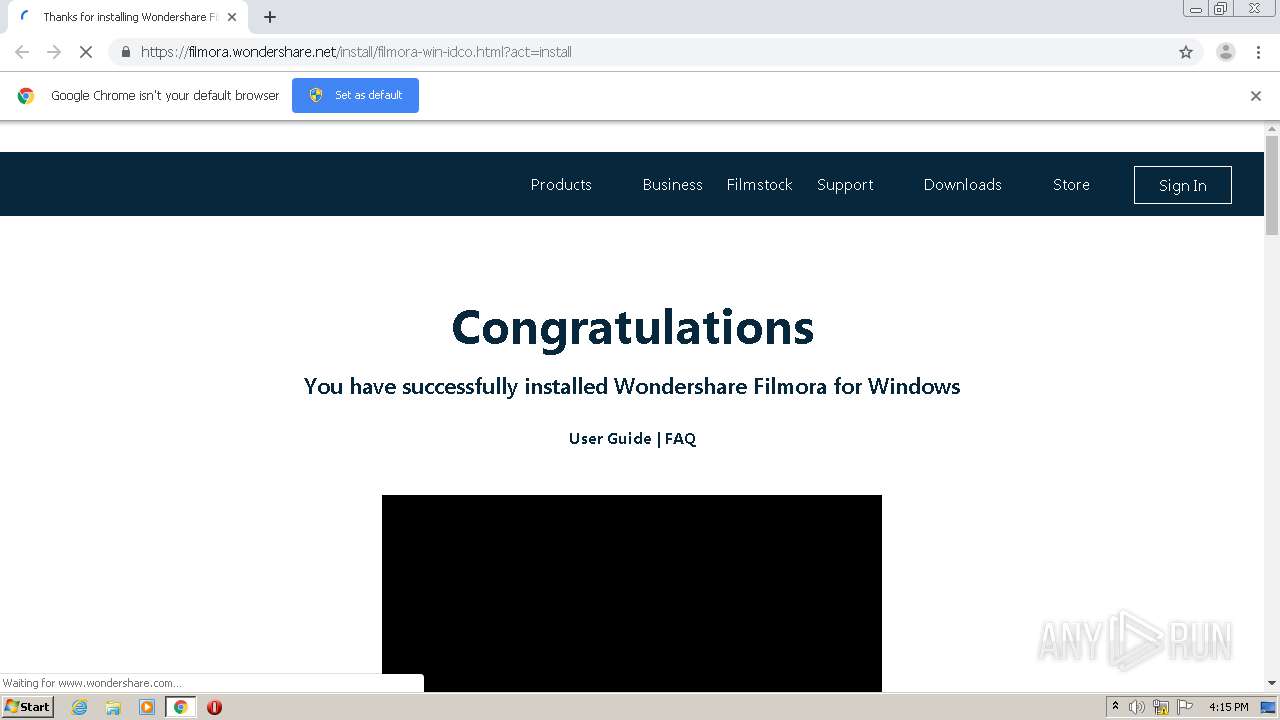Click scrollbar up arrow
This screenshot has width=1280, height=720.
tap(1272, 128)
